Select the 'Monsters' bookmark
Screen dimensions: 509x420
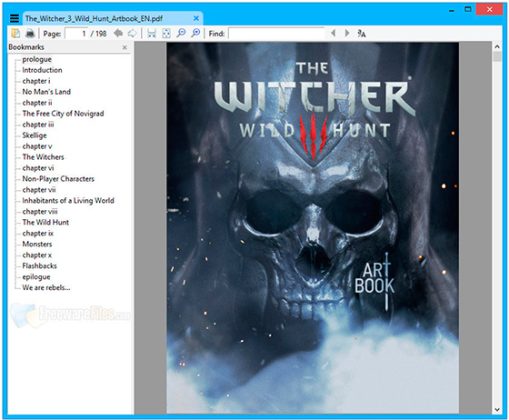tap(37, 244)
